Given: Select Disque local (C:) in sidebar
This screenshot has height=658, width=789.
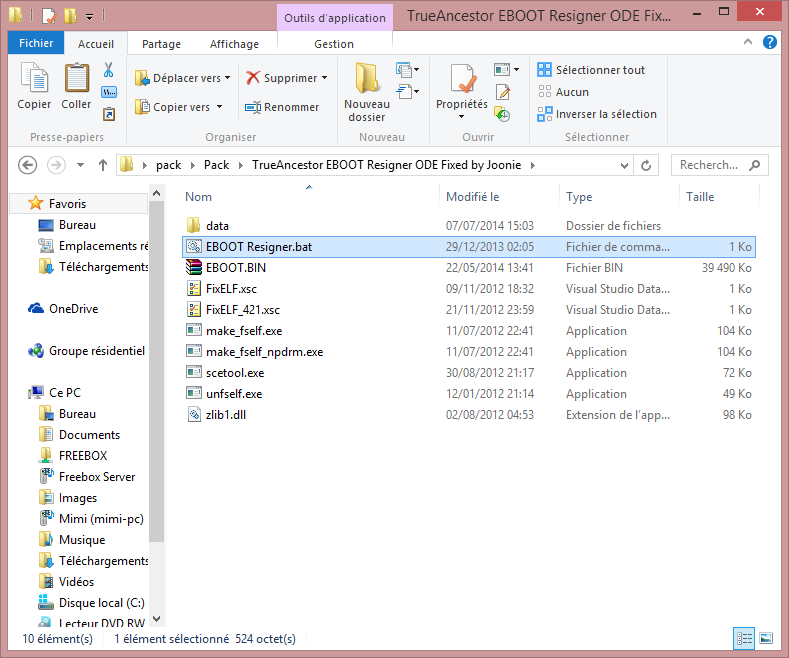Looking at the screenshot, I should (x=92, y=603).
